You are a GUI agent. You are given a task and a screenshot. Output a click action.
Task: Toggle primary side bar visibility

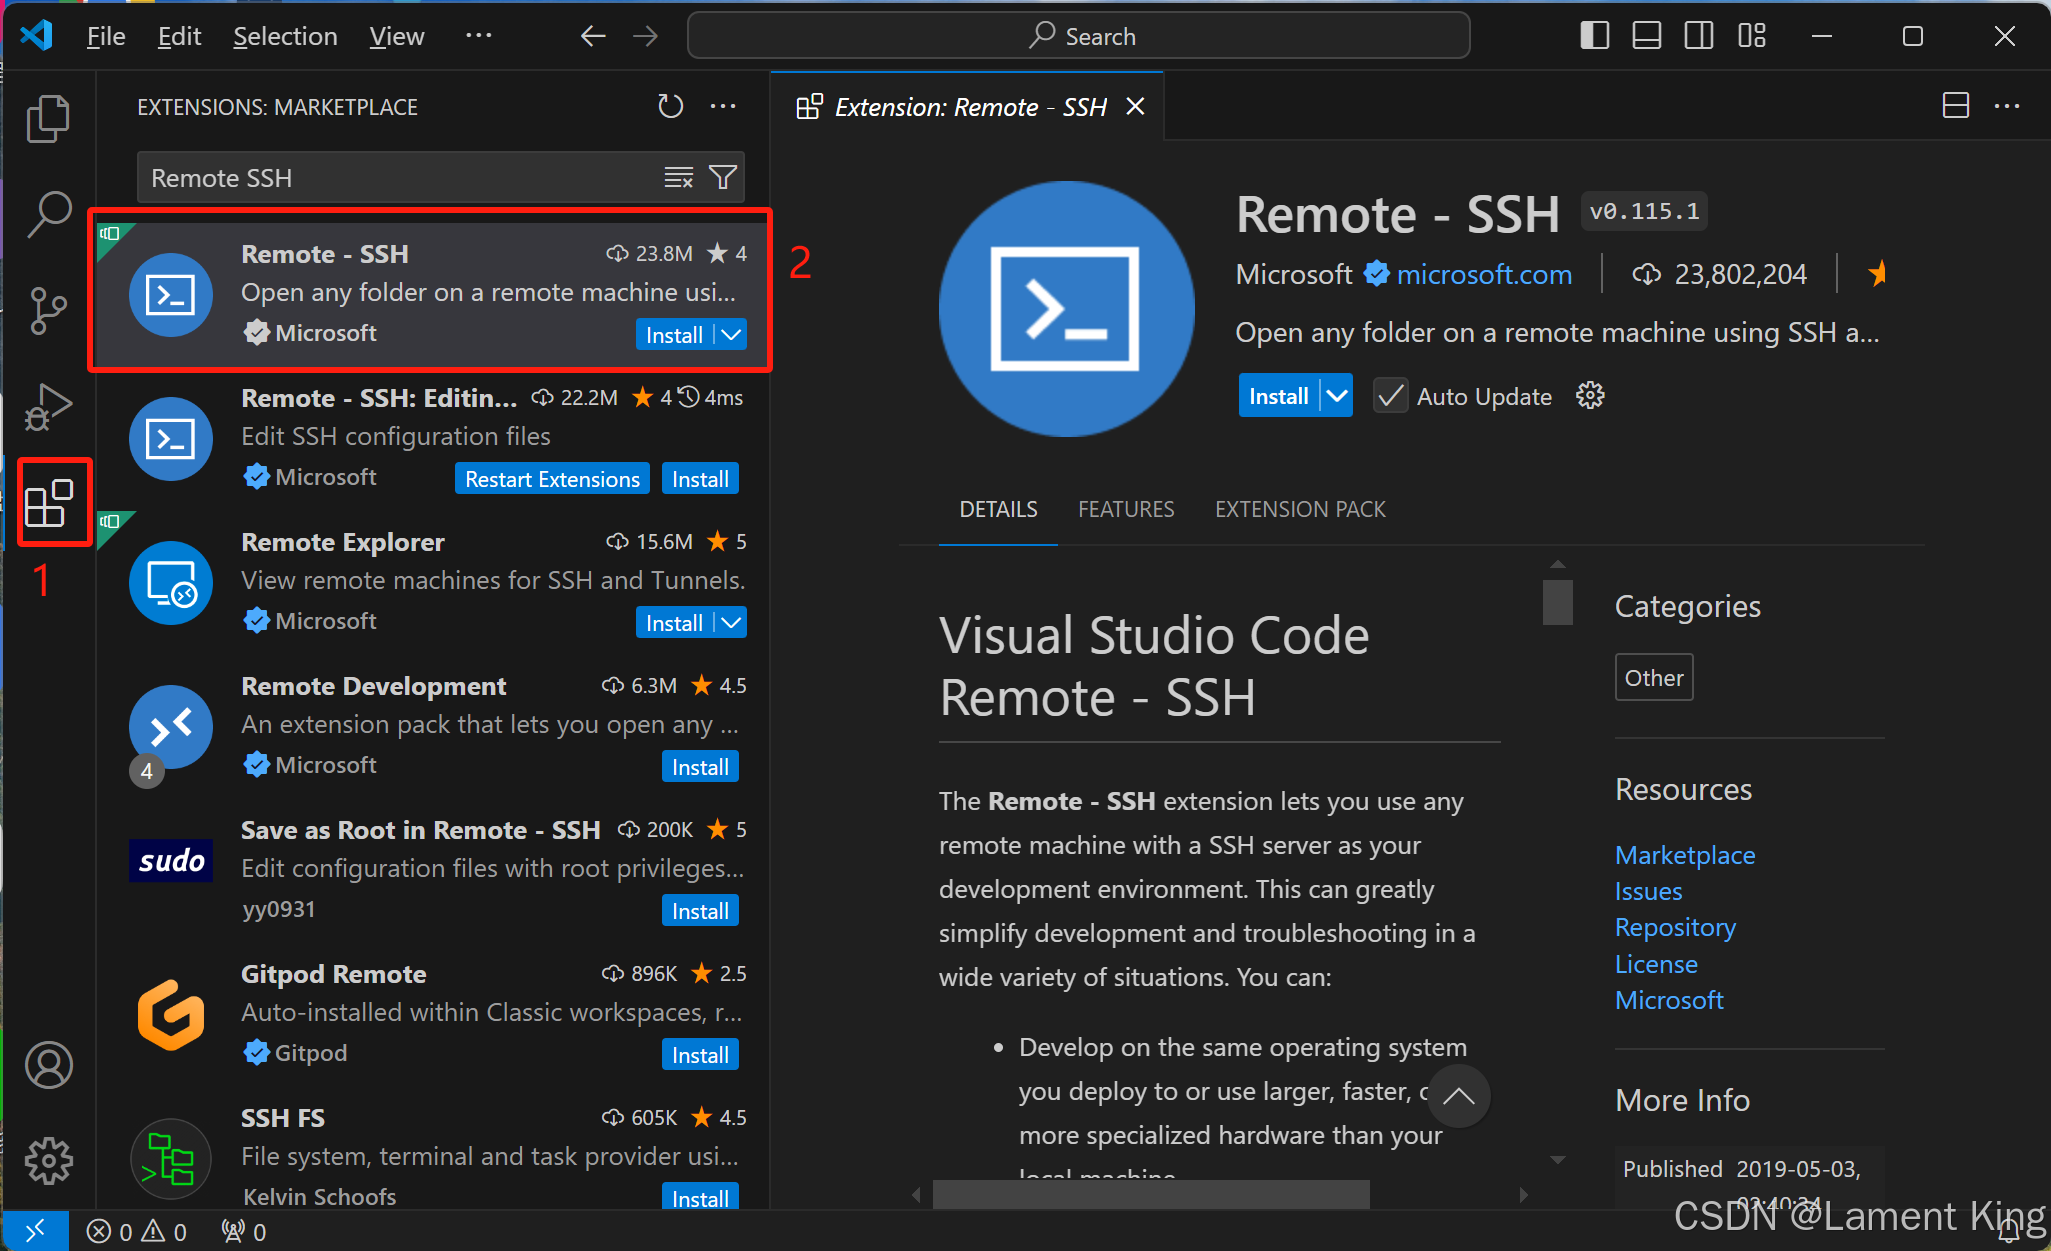(1594, 36)
